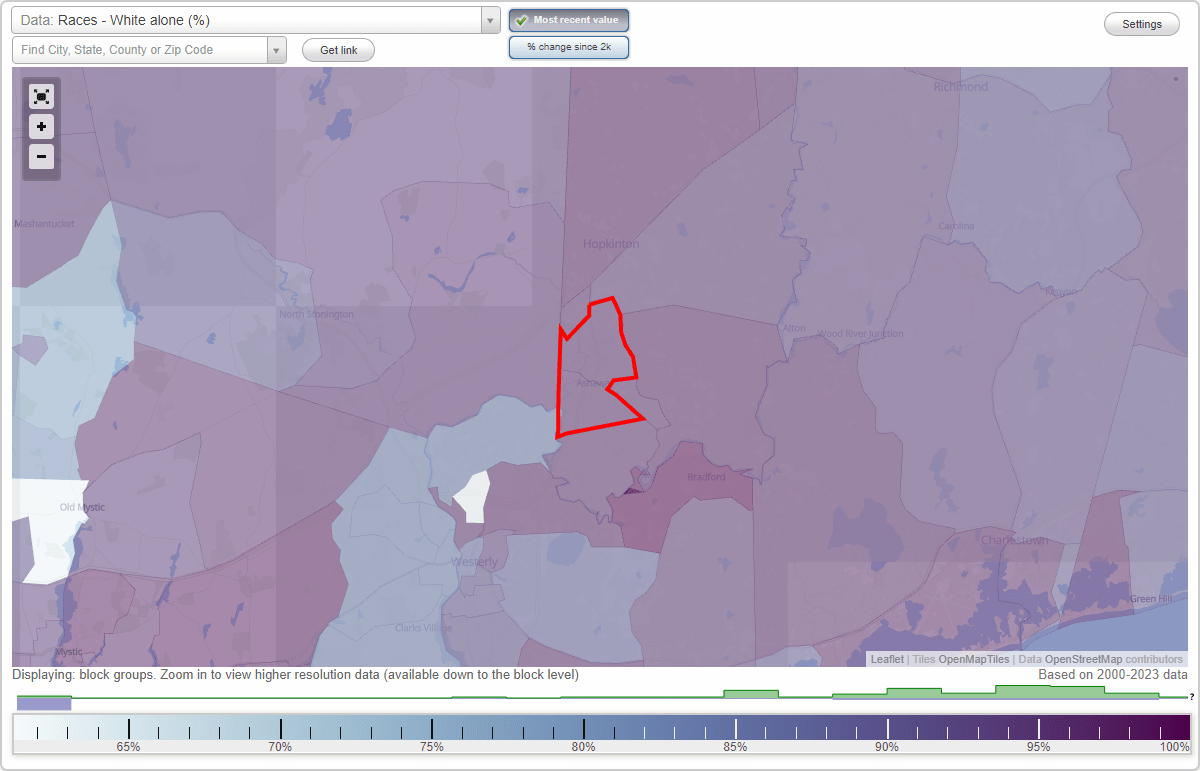Click Westerly on the map
The height and width of the screenshot is (771, 1200).
pyautogui.click(x=475, y=561)
